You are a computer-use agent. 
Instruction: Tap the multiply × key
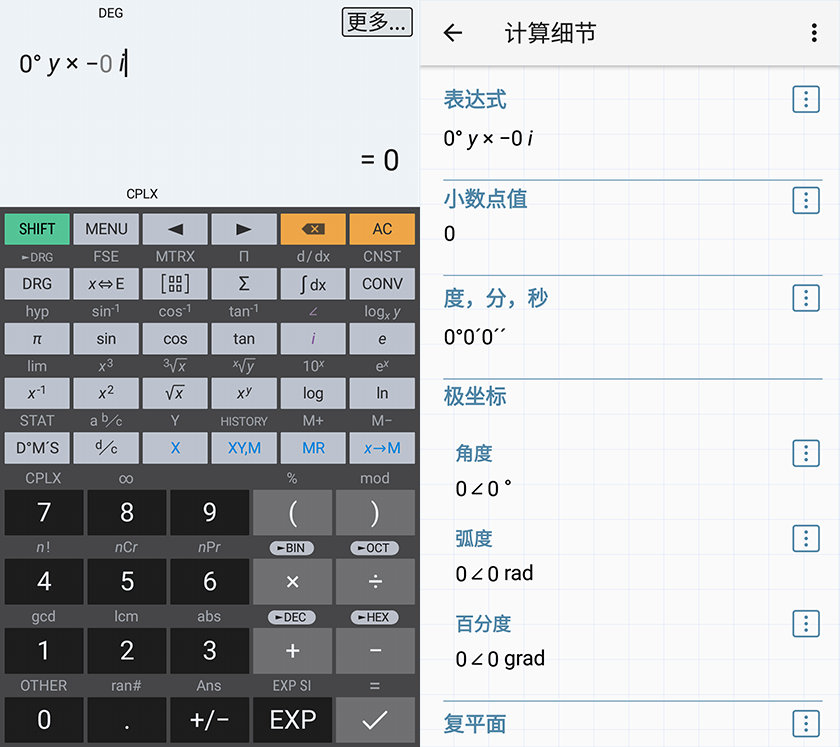[x=292, y=581]
